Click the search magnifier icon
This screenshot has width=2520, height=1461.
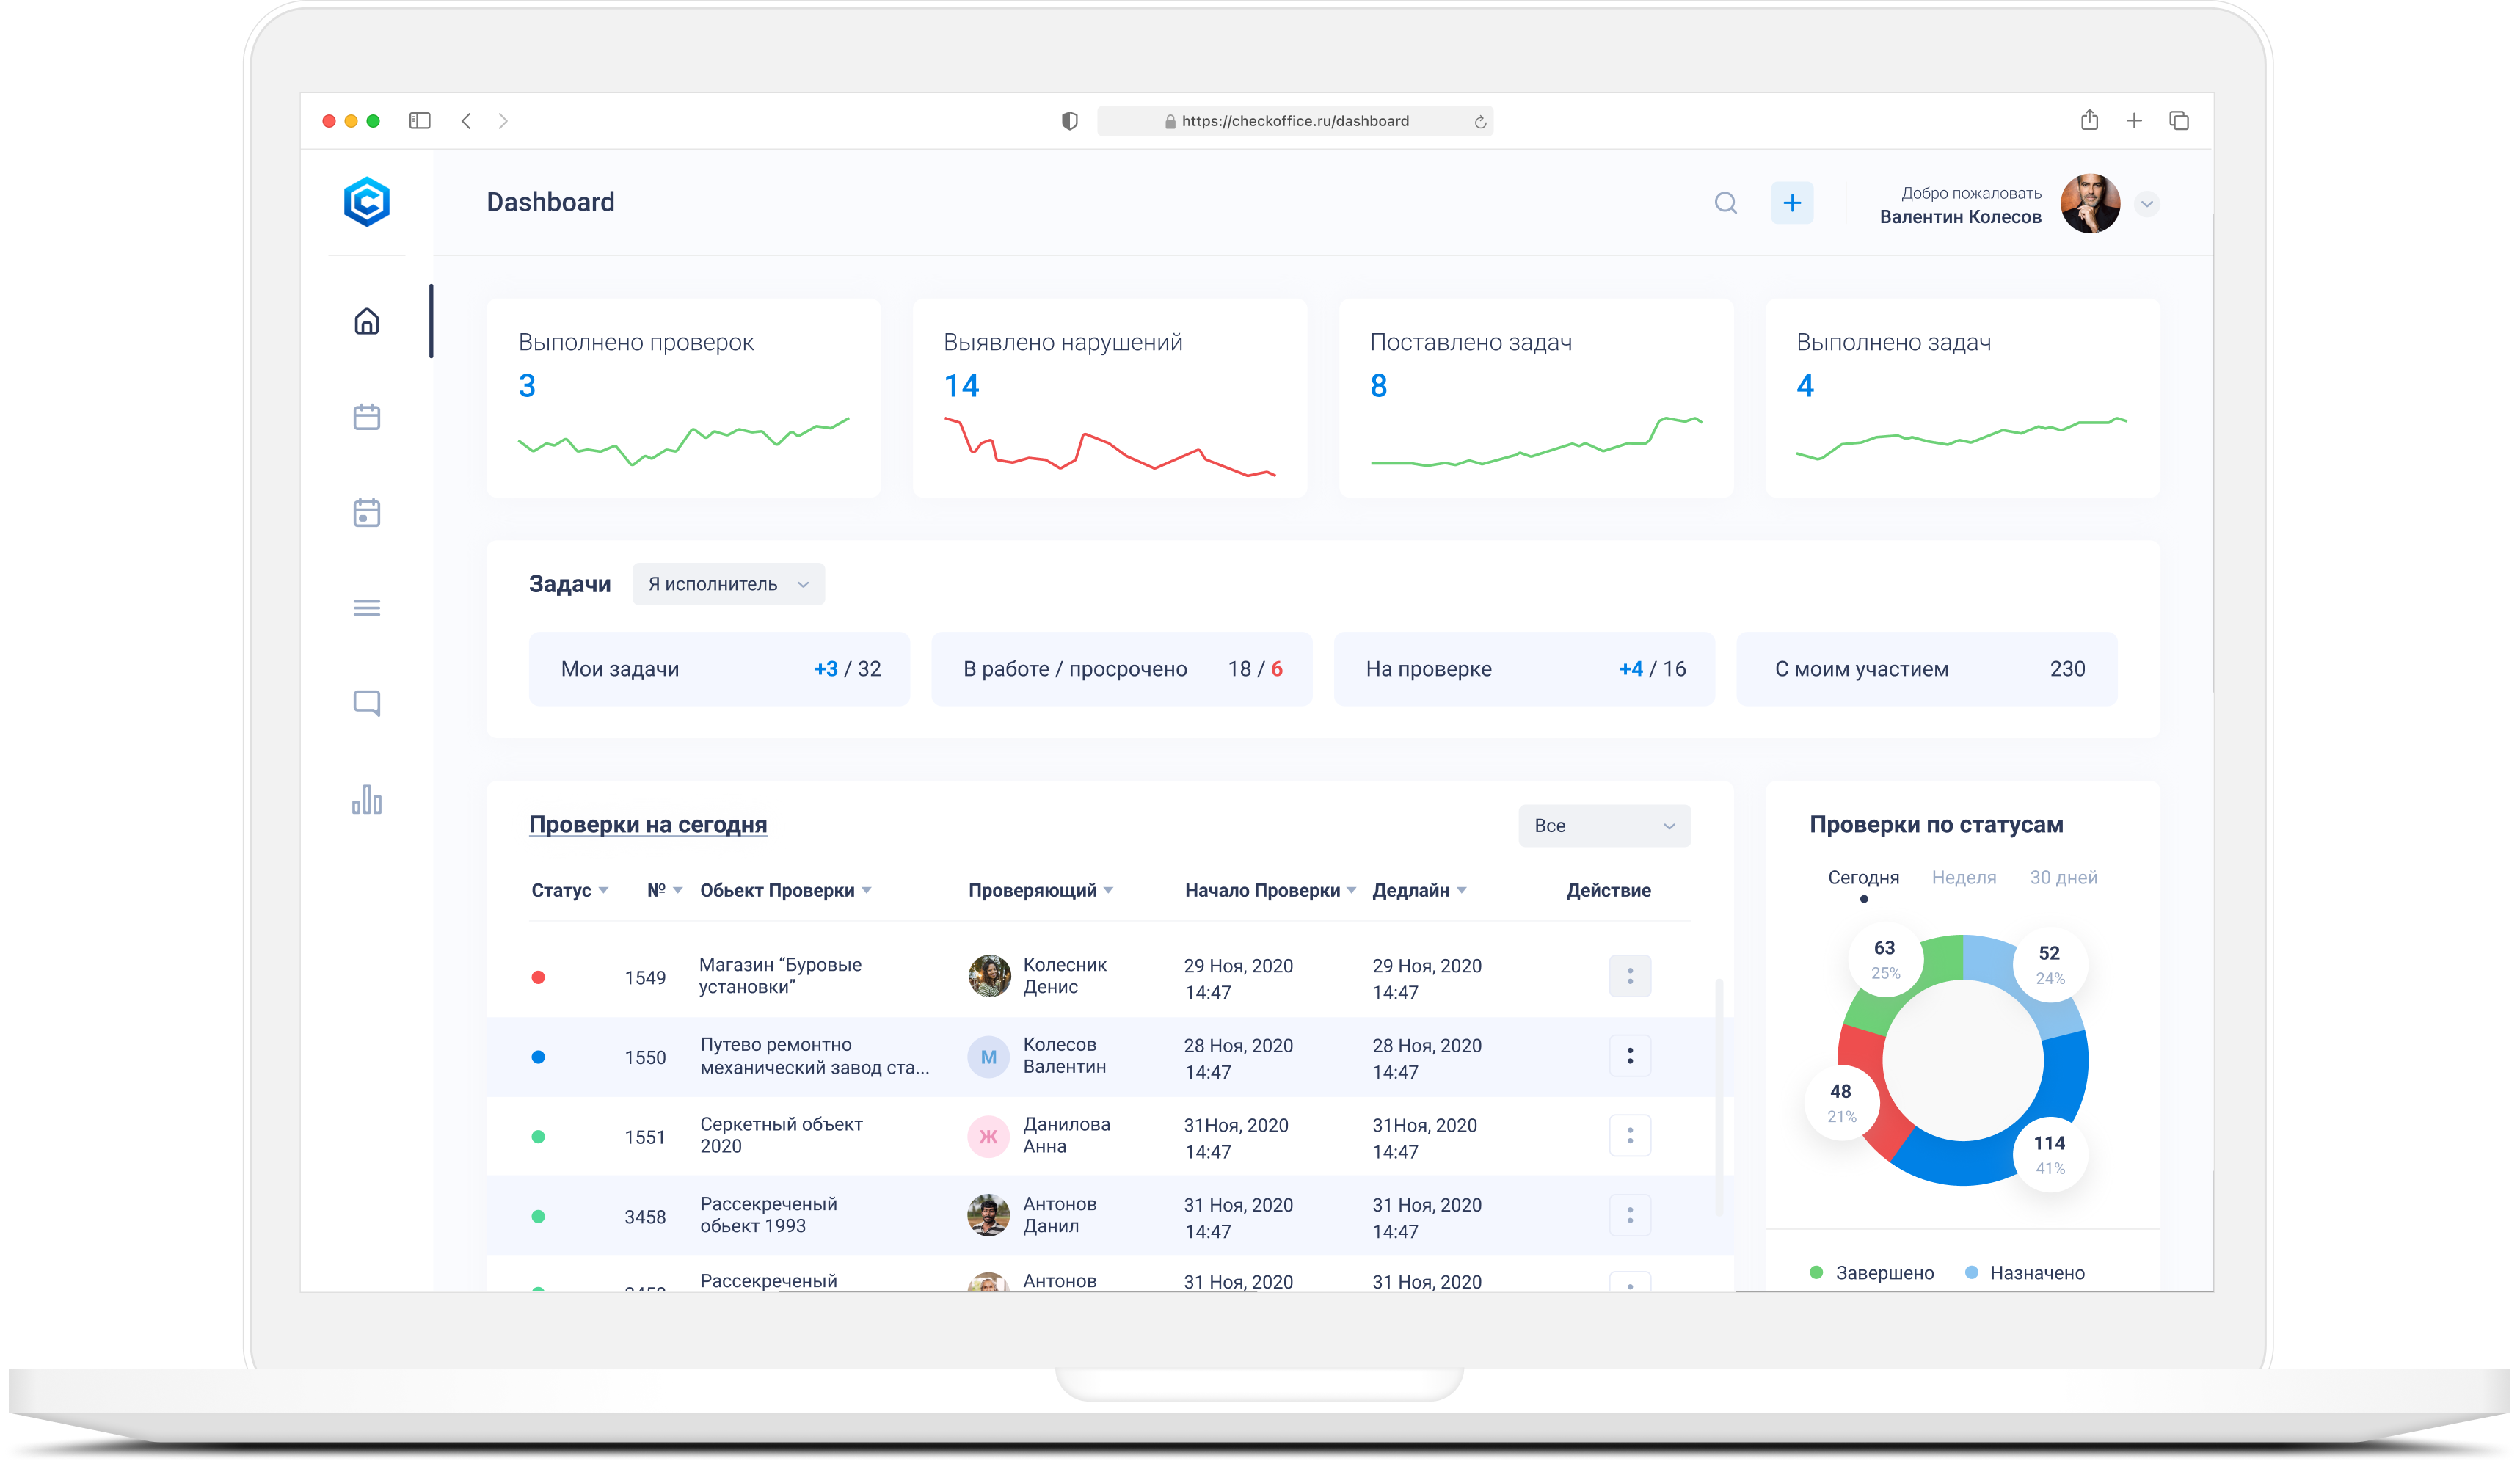[x=1726, y=202]
